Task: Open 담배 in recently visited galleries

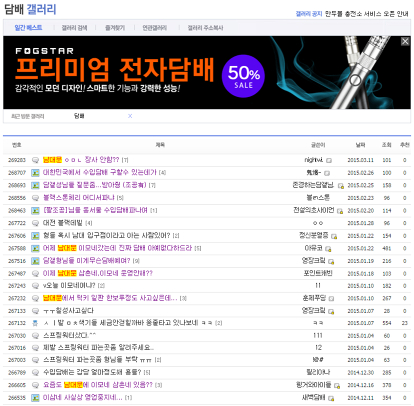Action: click(79, 116)
